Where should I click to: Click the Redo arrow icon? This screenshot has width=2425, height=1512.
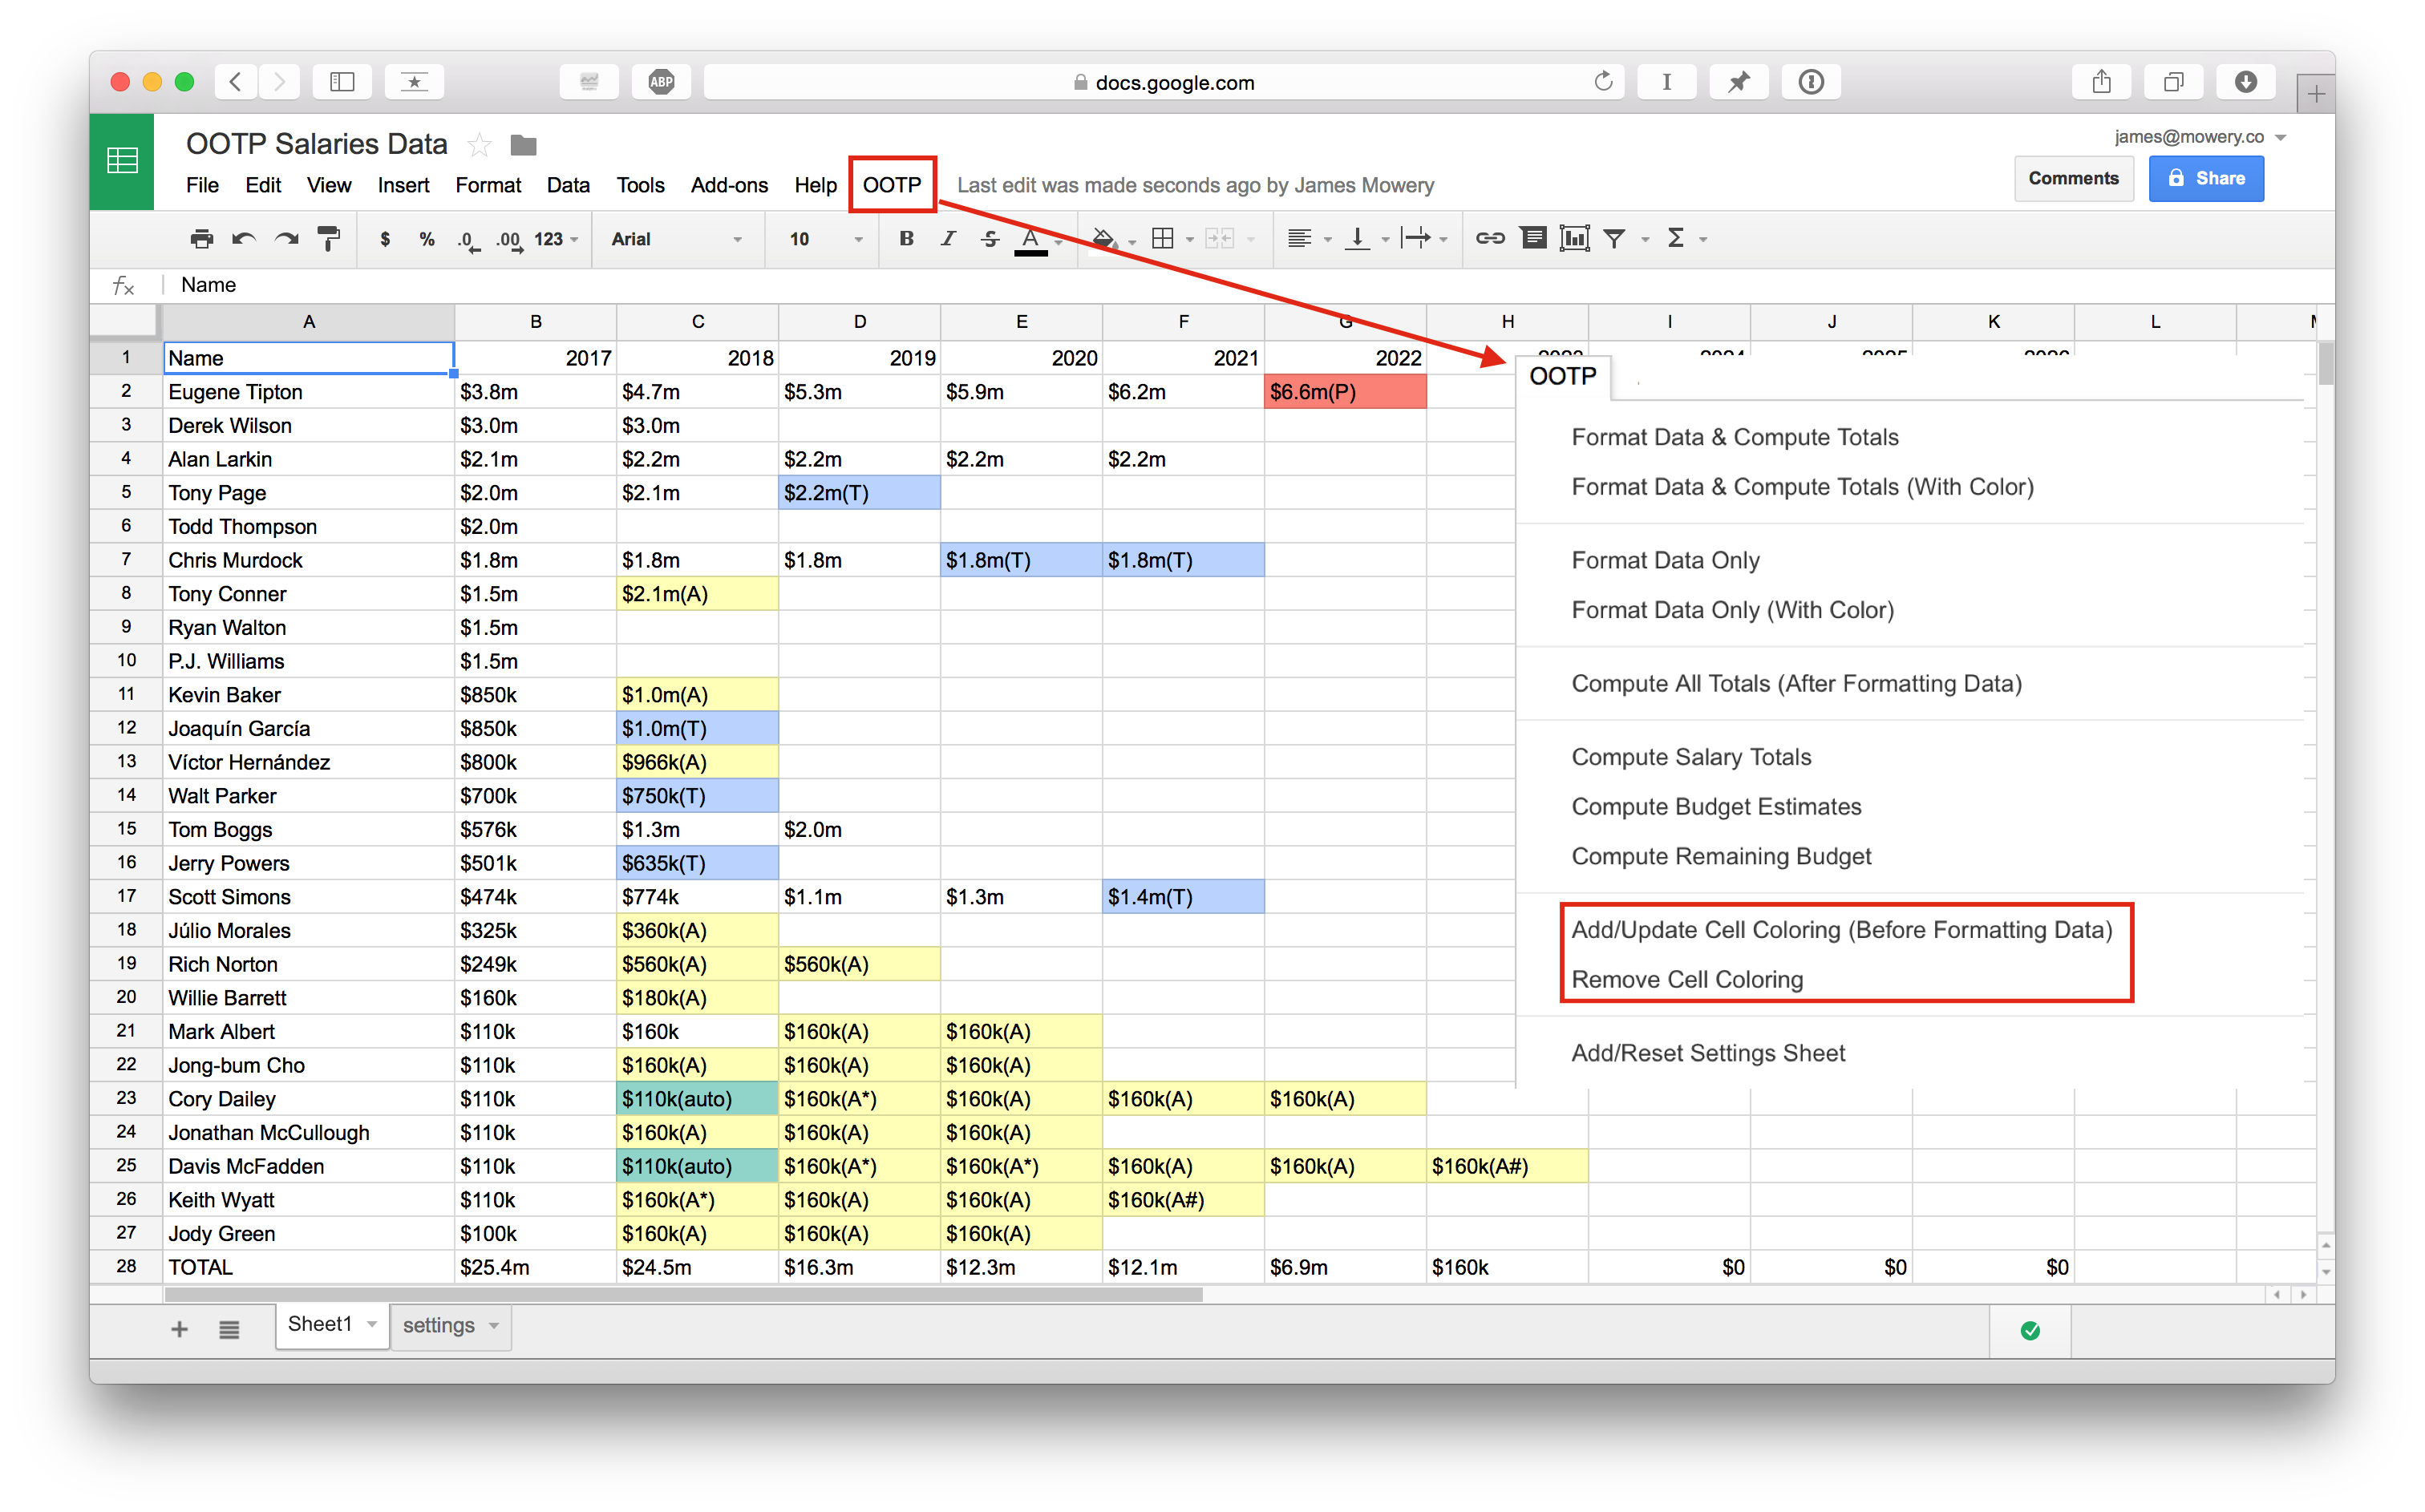click(x=286, y=239)
